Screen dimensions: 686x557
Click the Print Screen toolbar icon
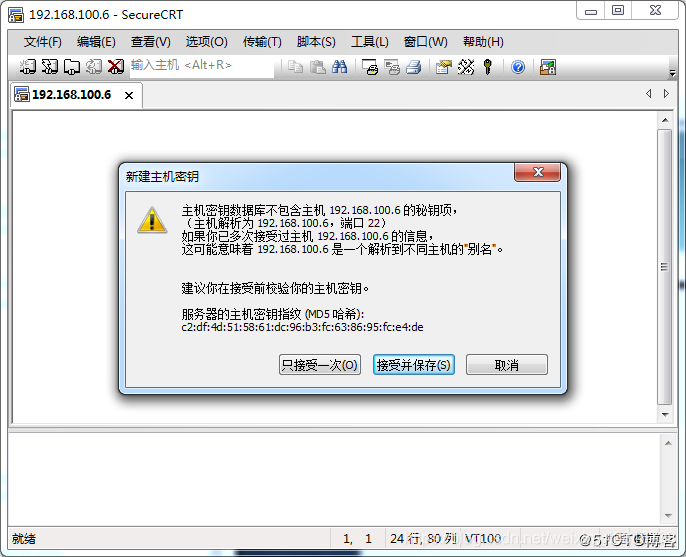point(370,67)
